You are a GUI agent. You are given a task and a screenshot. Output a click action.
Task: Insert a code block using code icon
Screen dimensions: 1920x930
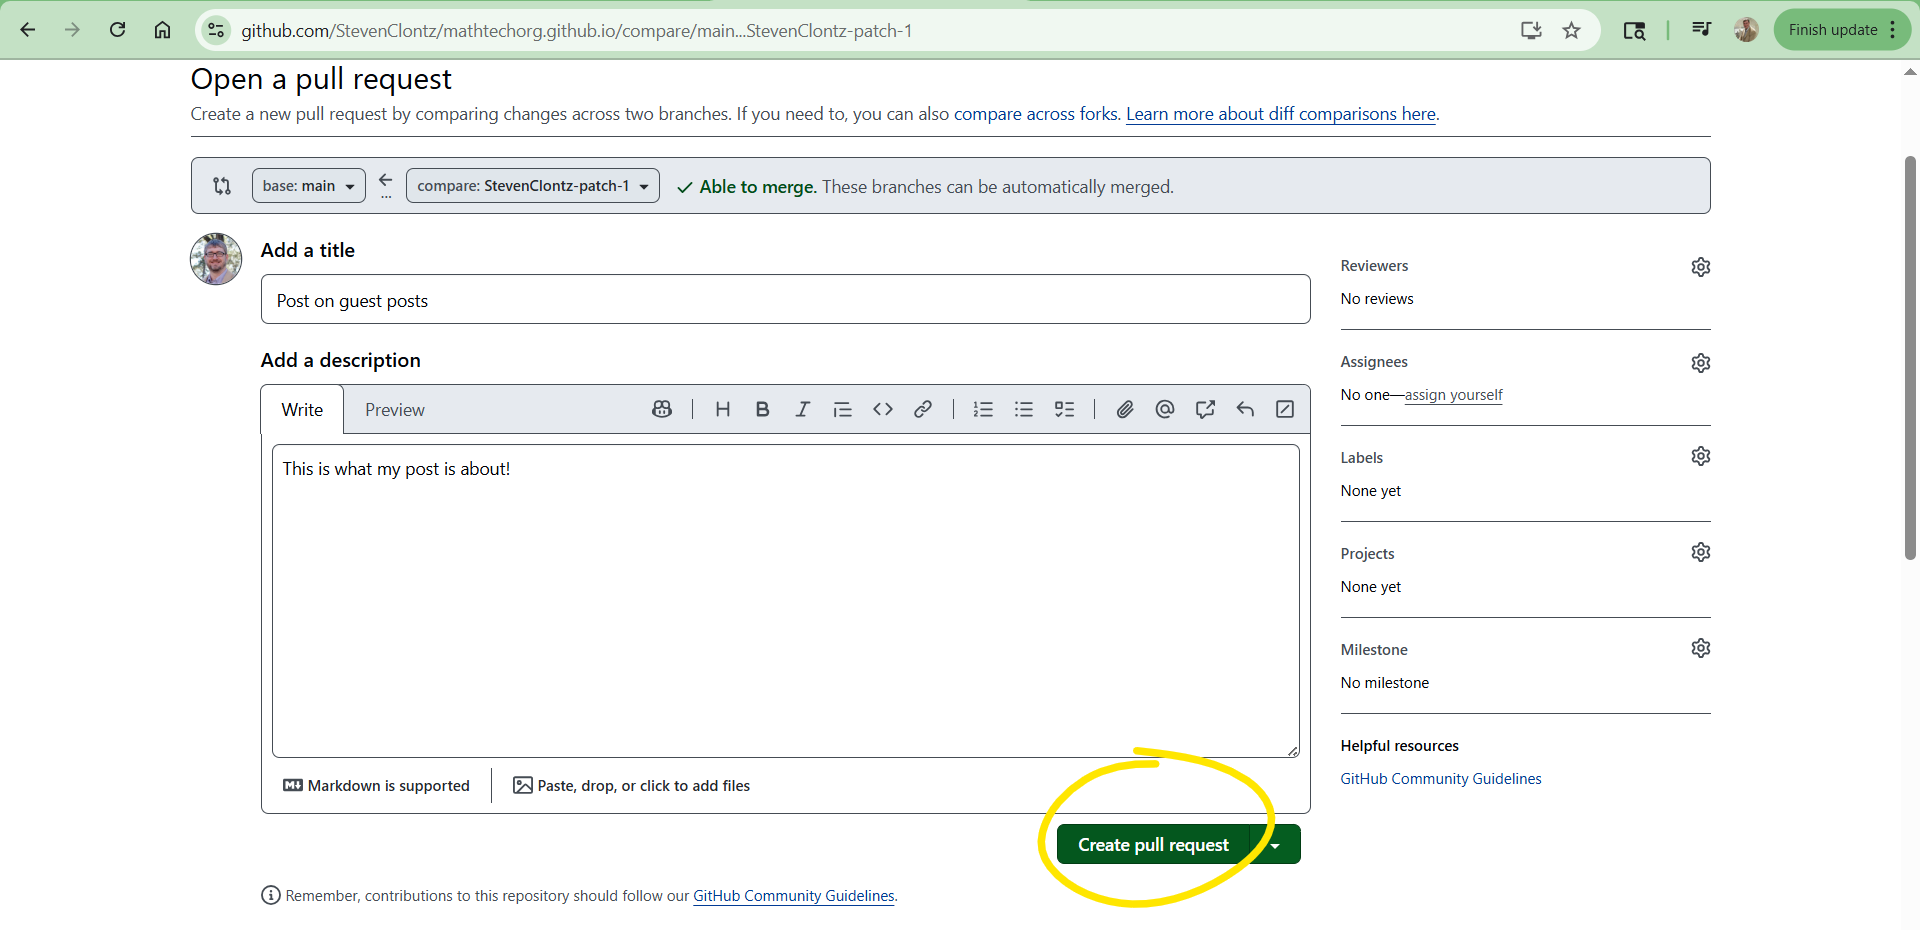click(882, 409)
